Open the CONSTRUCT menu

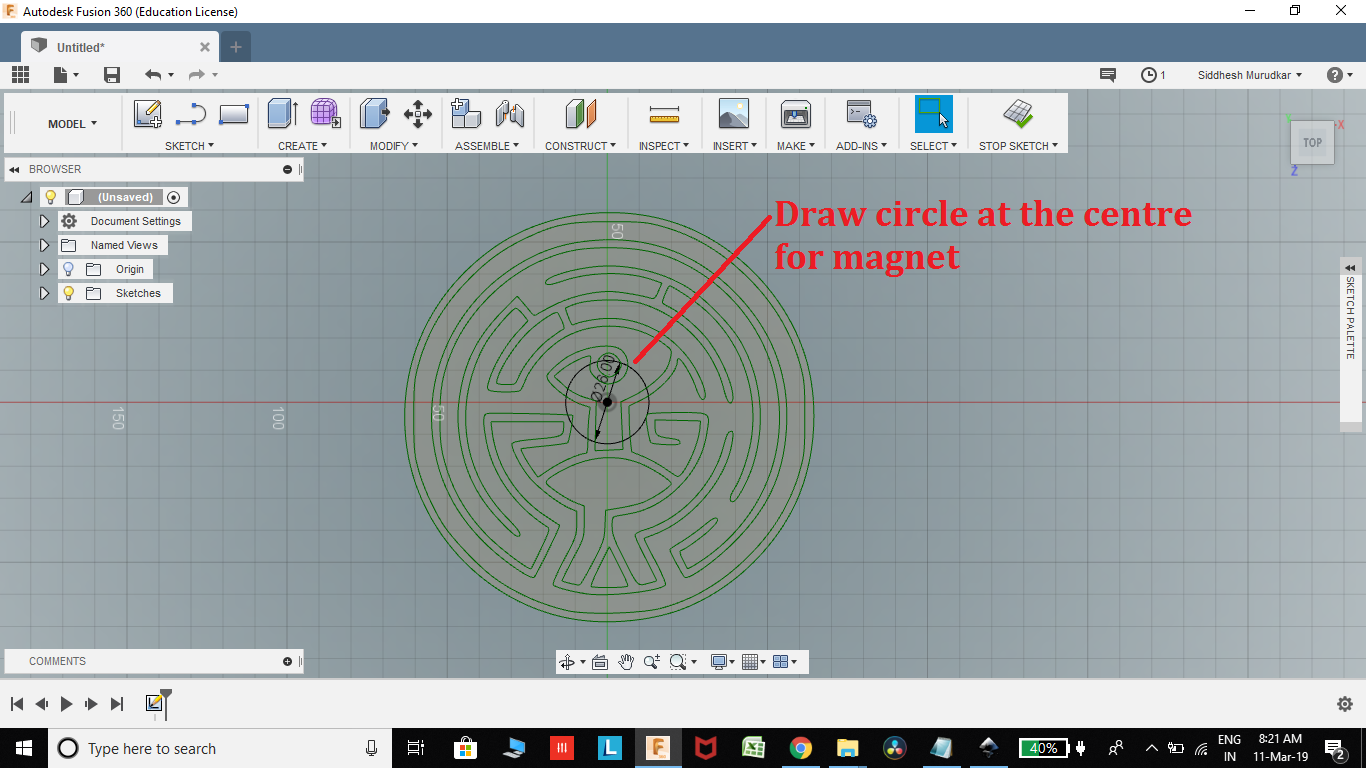pos(581,146)
